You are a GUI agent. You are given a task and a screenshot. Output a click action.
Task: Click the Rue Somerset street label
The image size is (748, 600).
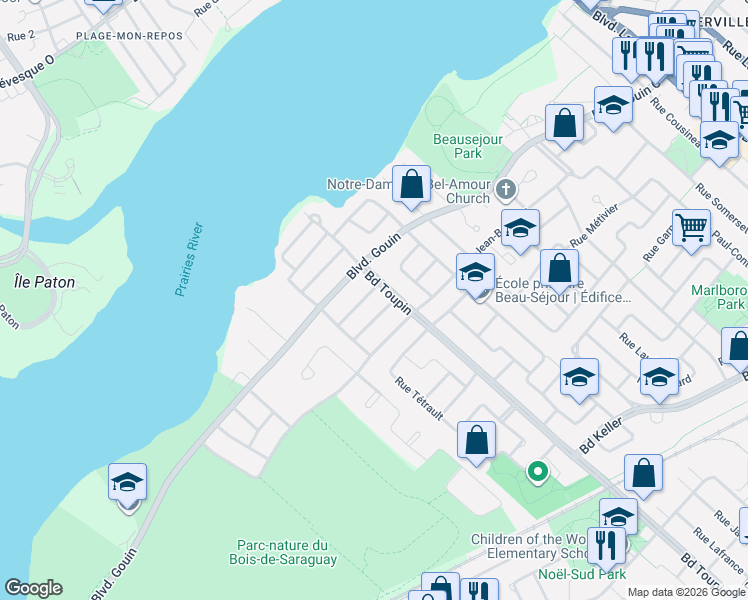(x=721, y=207)
